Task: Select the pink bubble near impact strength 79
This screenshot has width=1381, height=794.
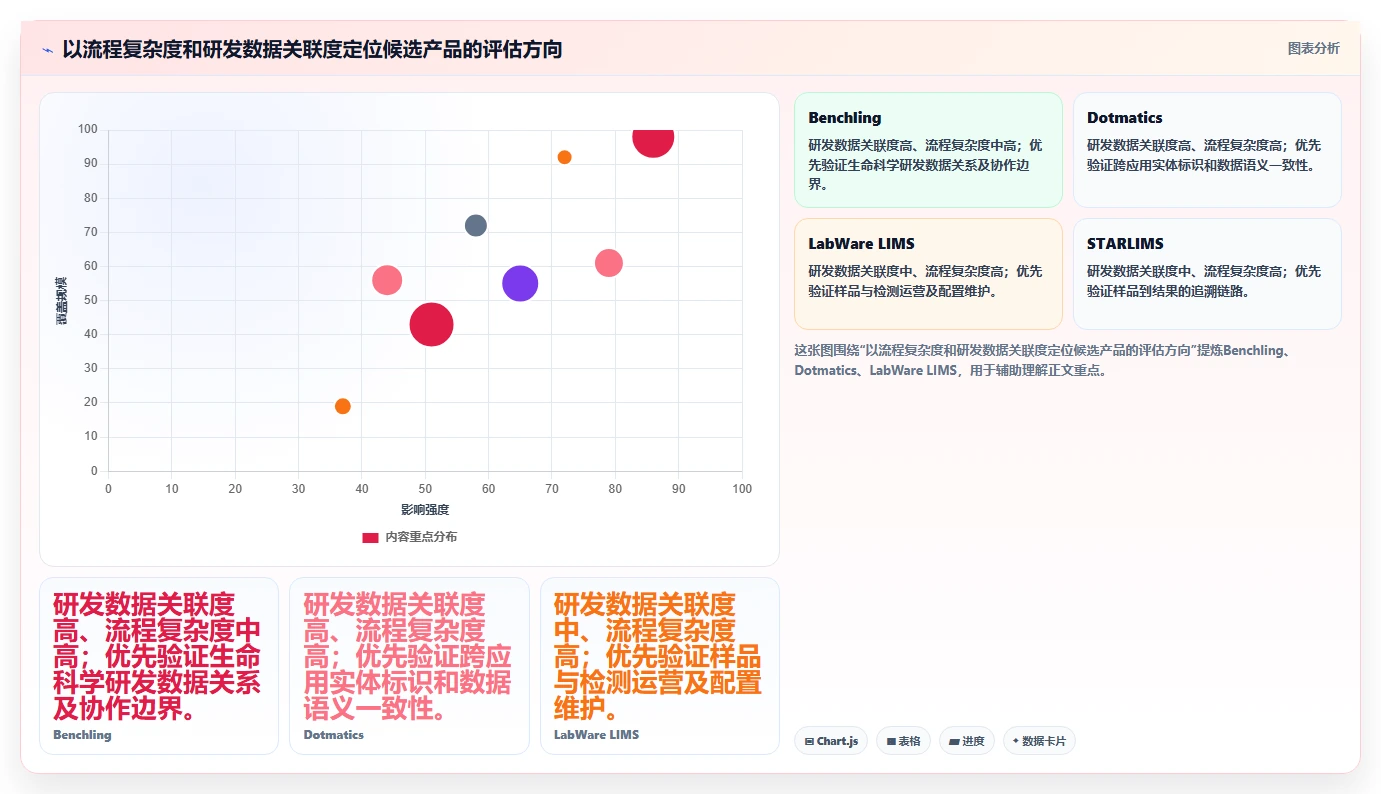Action: (x=609, y=263)
